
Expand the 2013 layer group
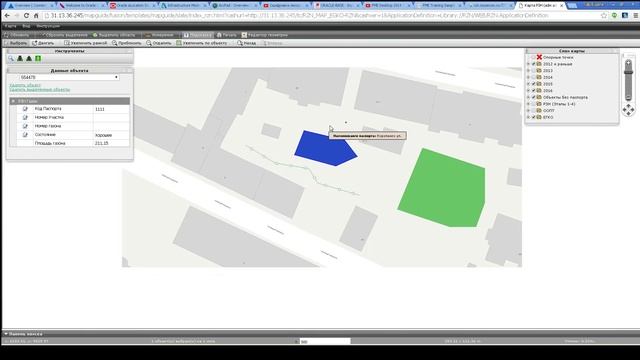click(529, 71)
